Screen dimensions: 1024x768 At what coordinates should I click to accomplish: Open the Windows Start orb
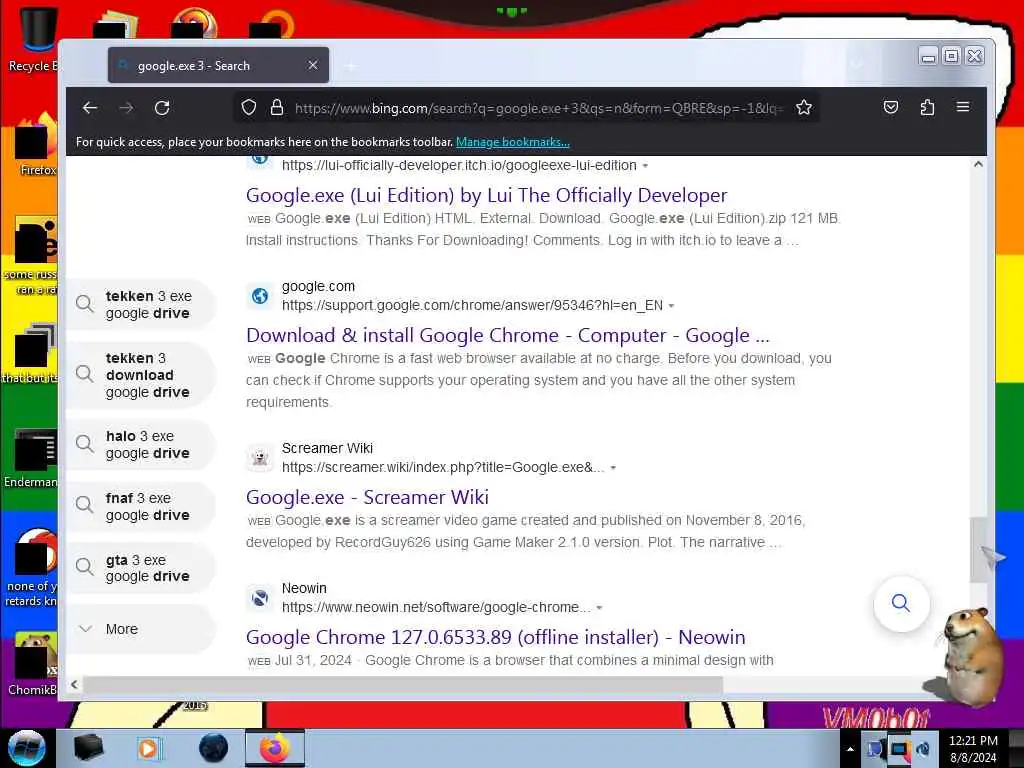pyautogui.click(x=27, y=748)
